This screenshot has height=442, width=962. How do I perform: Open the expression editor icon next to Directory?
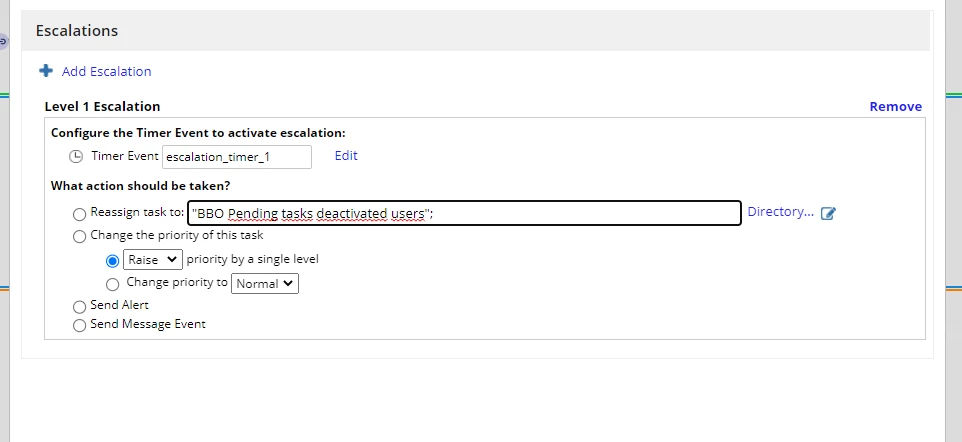tap(828, 213)
